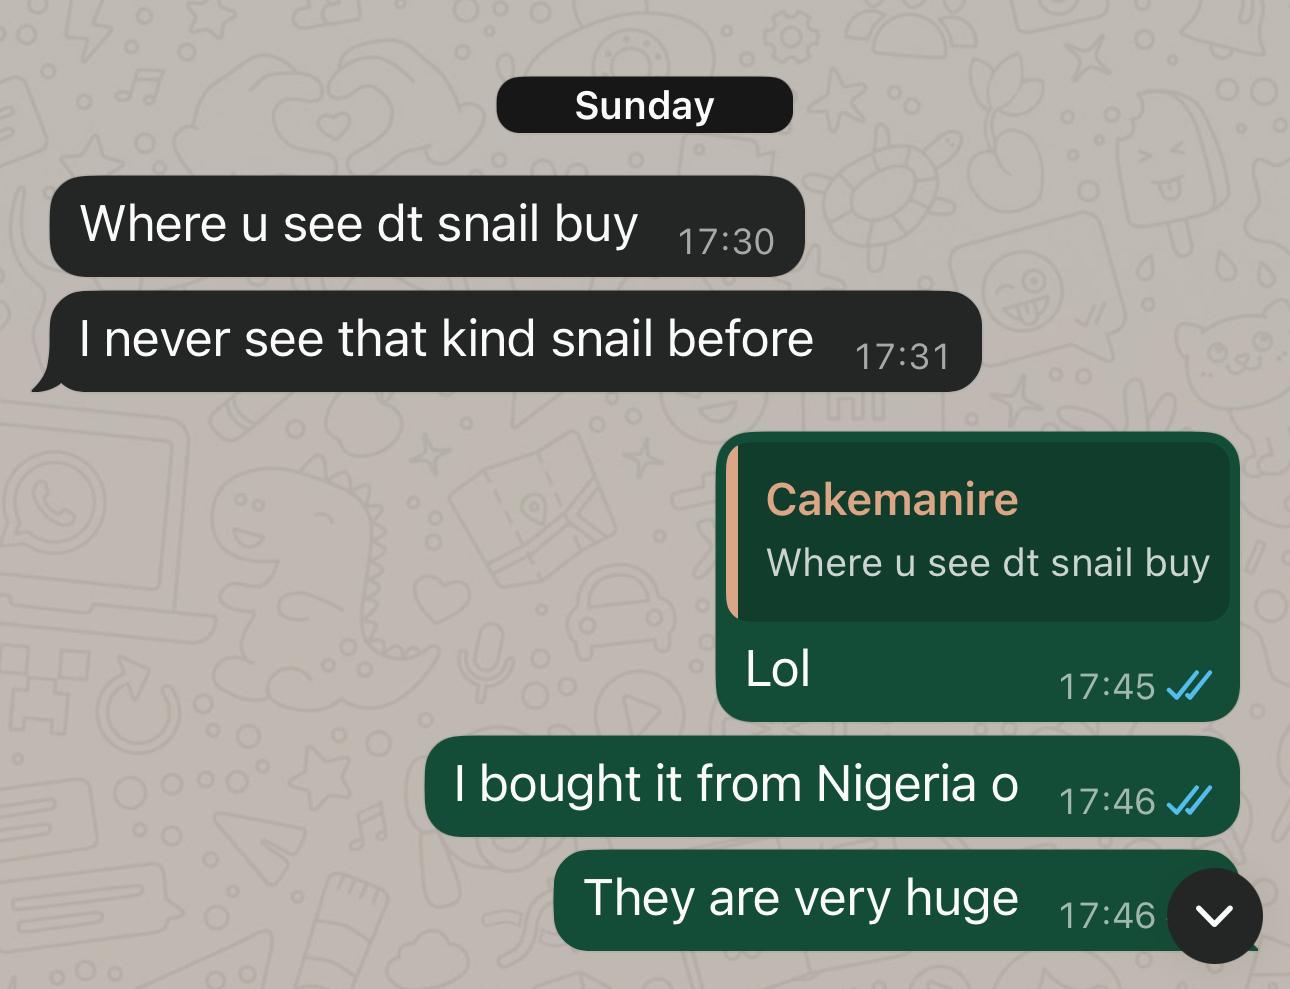Click the Cakemanire sender name
The height and width of the screenshot is (989, 1290).
(892, 499)
